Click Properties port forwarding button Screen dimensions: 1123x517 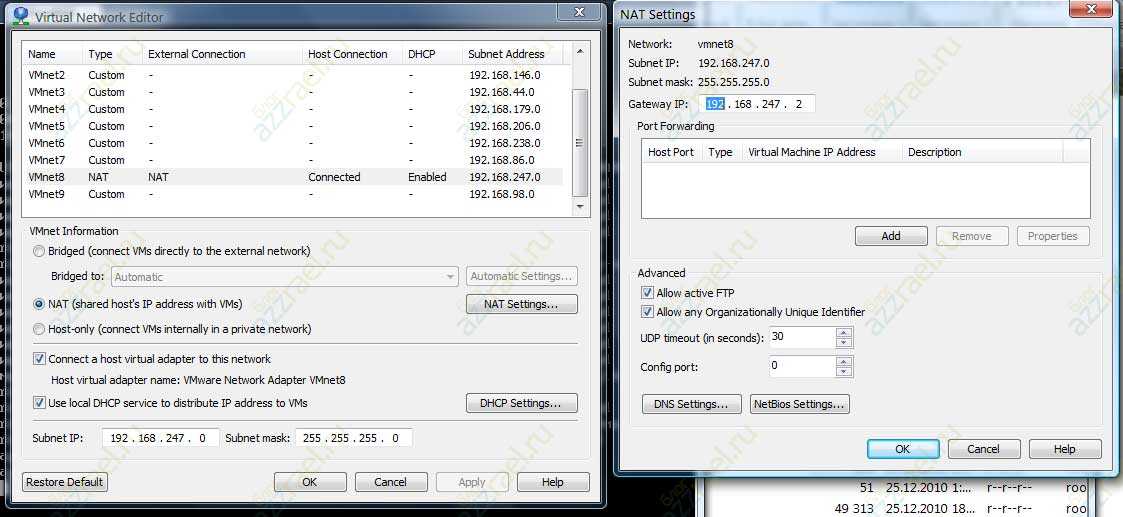[1053, 236]
